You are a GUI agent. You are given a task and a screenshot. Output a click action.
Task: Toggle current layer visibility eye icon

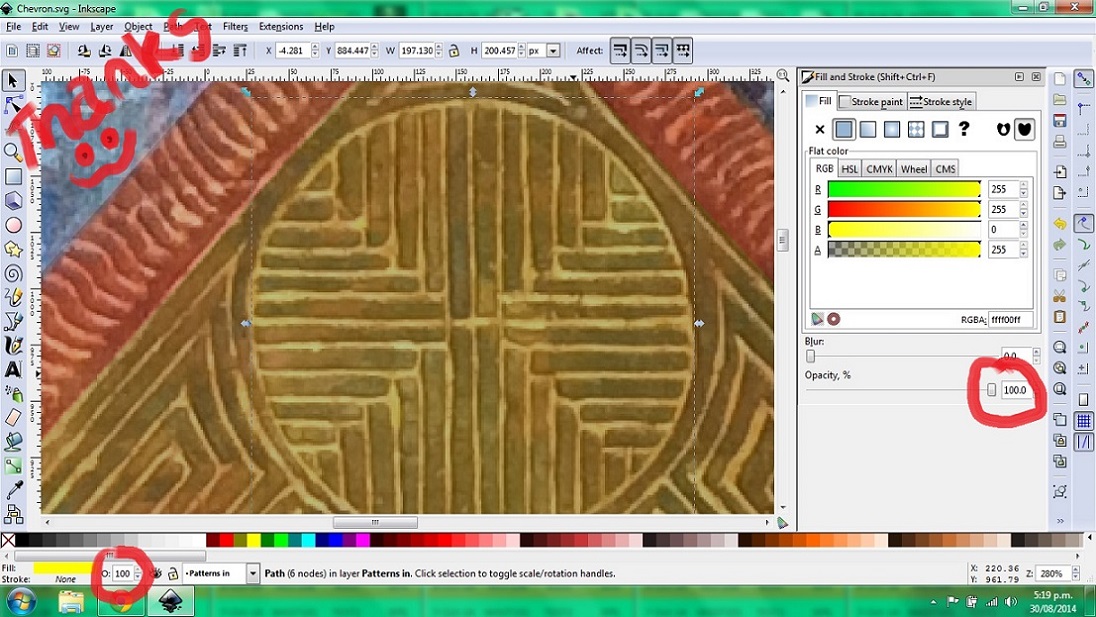pos(155,574)
